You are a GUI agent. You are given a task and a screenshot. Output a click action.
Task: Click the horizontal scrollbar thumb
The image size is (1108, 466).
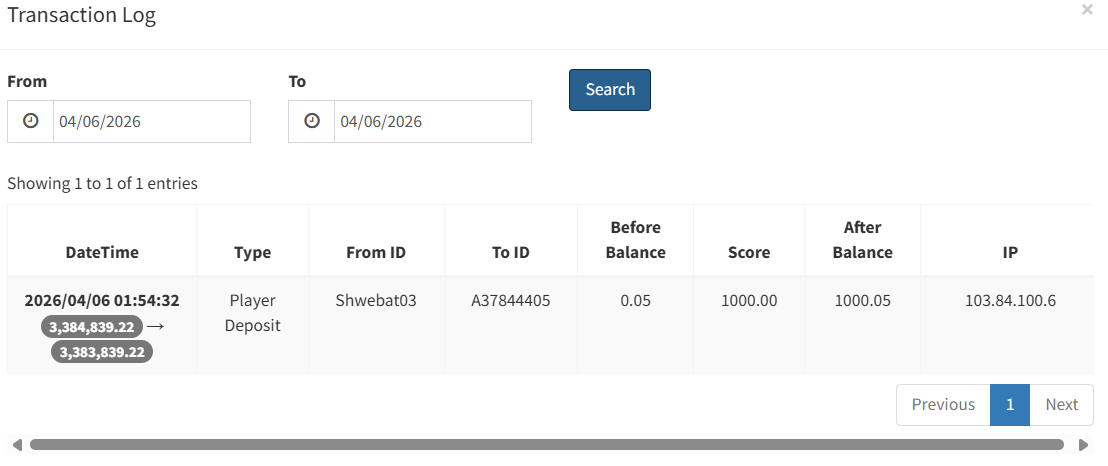[x=546, y=445]
